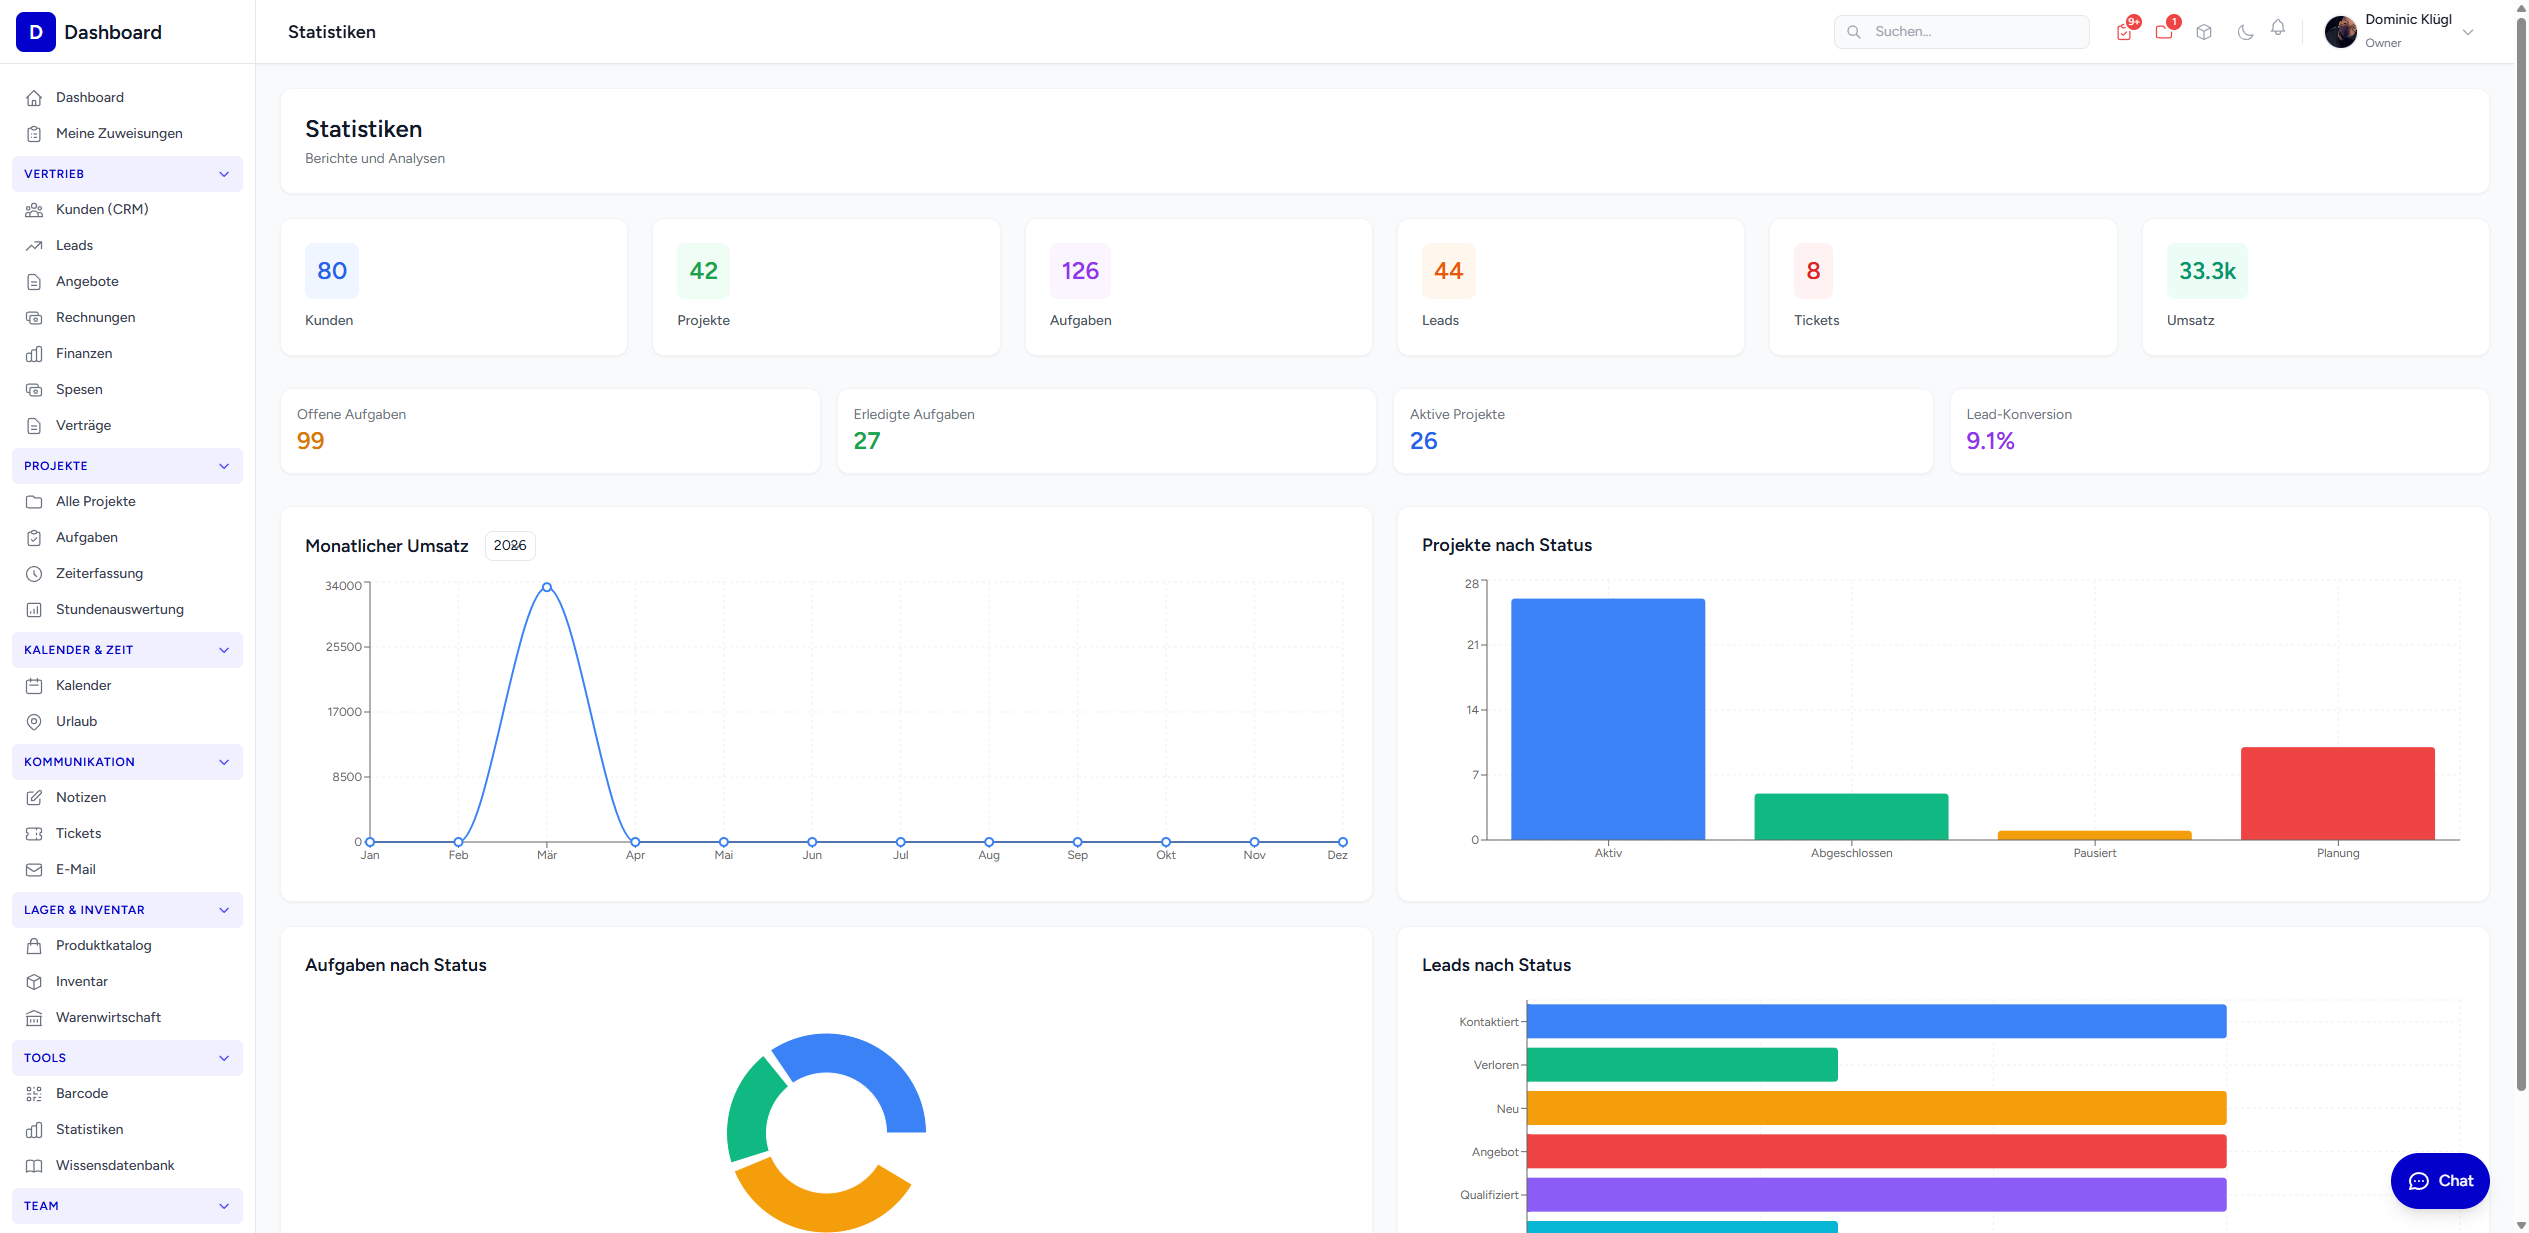This screenshot has width=2529, height=1233.
Task: Open the notifications bell
Action: click(x=2278, y=28)
